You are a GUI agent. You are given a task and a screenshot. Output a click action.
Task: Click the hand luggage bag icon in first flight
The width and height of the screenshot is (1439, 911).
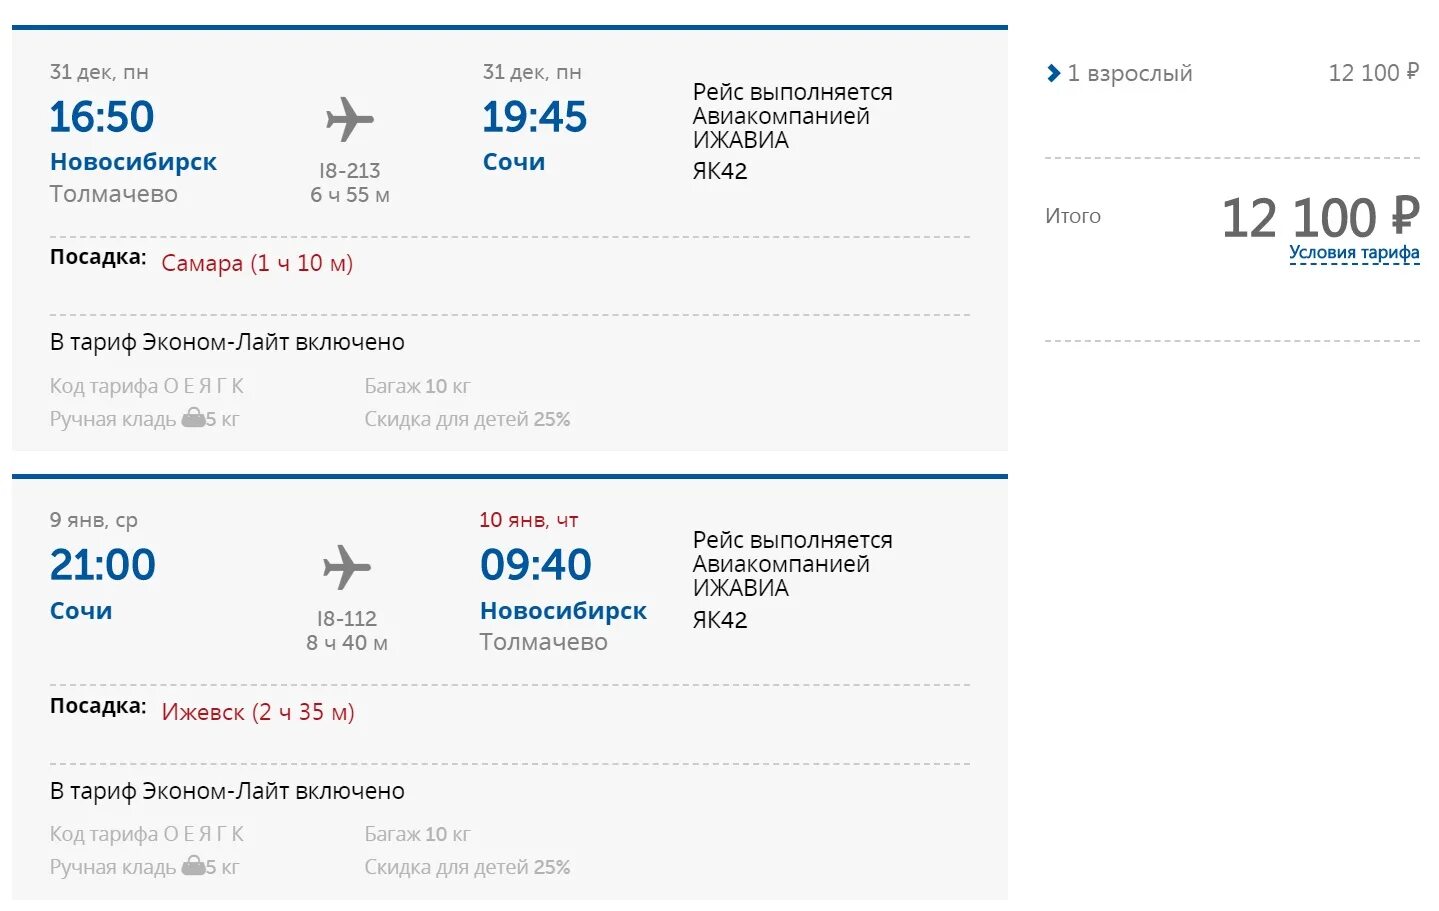pos(193,418)
